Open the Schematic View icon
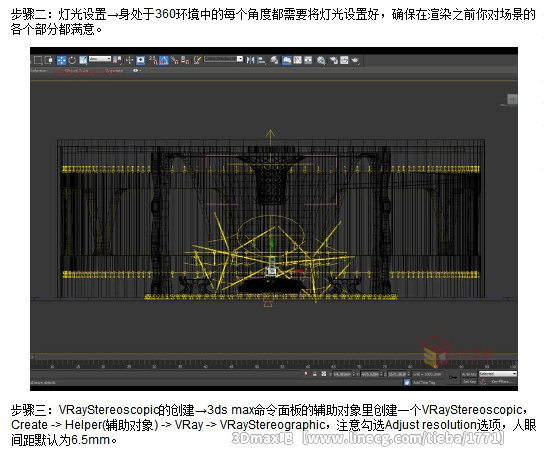The image size is (544, 457). pos(308,60)
